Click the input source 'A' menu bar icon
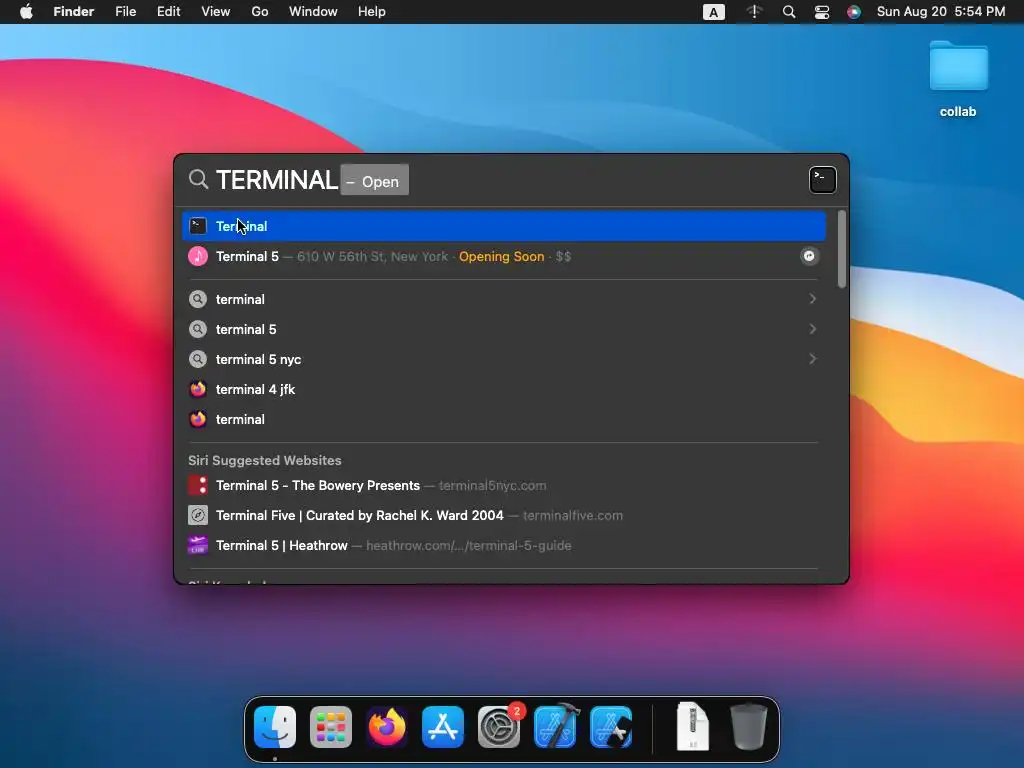Image resolution: width=1024 pixels, height=768 pixels. [714, 12]
